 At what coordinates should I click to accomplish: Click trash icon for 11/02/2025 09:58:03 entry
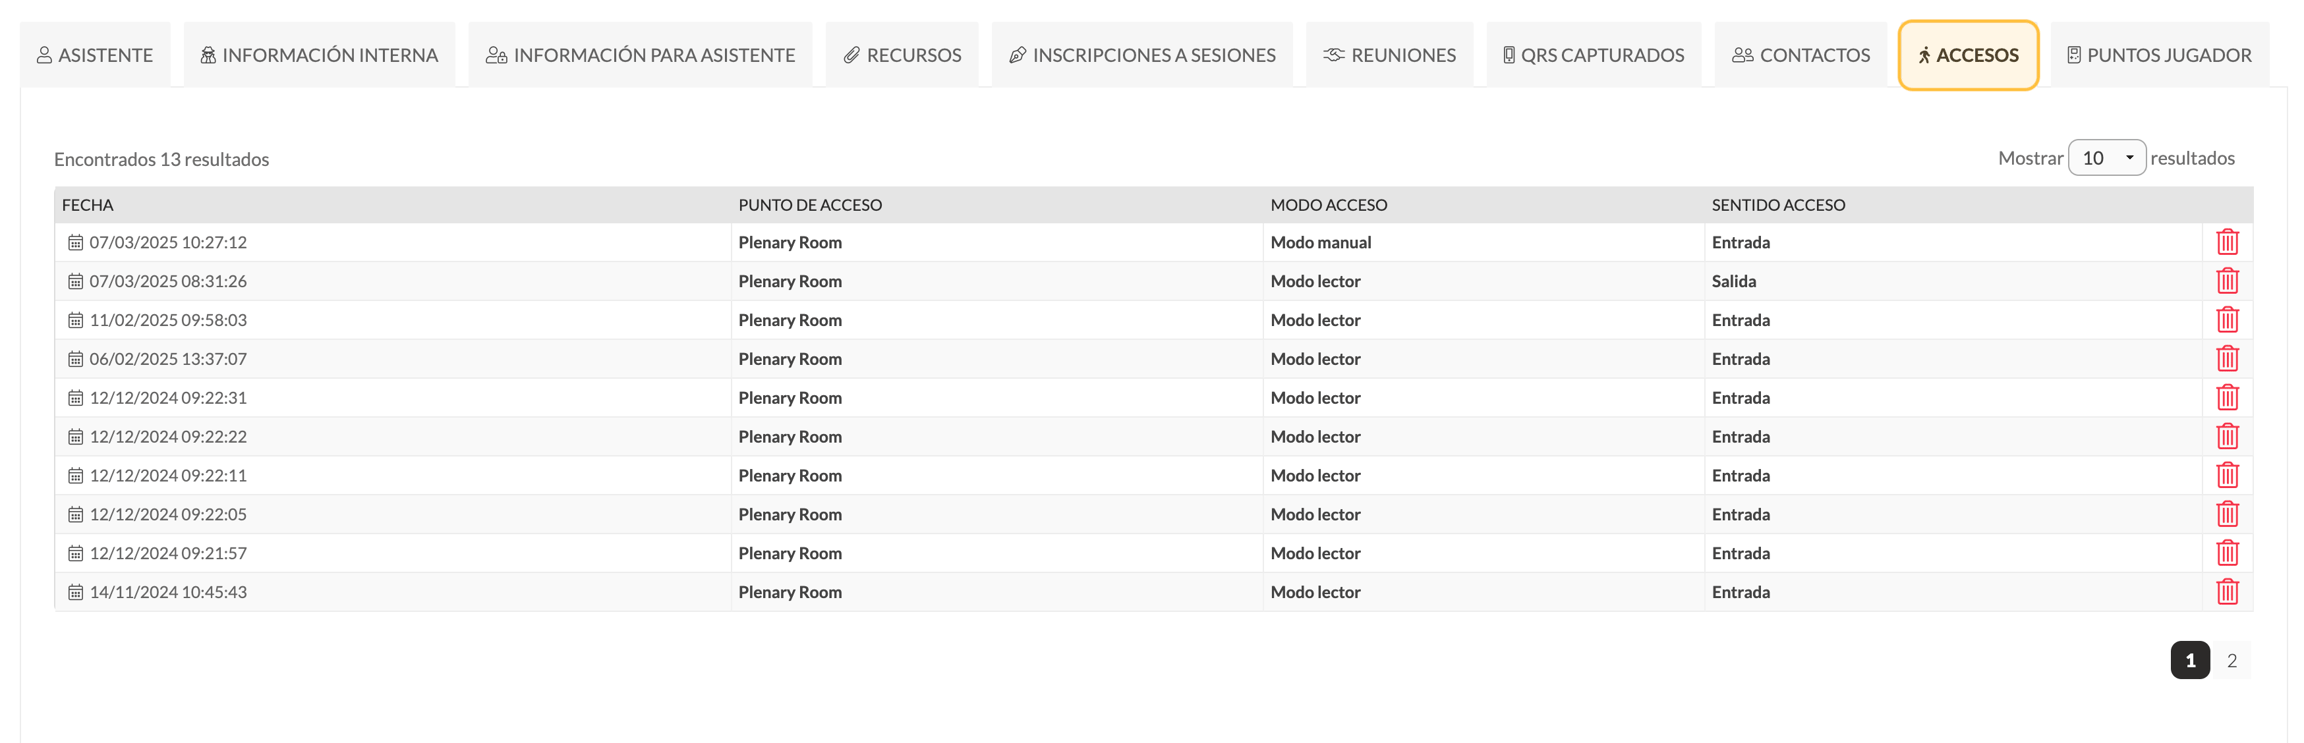[x=2227, y=320]
